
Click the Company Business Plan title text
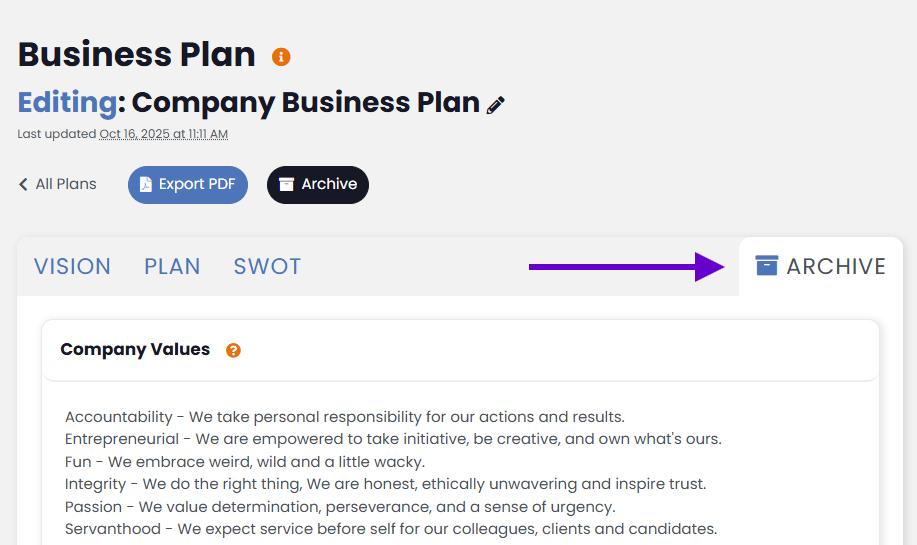306,102
